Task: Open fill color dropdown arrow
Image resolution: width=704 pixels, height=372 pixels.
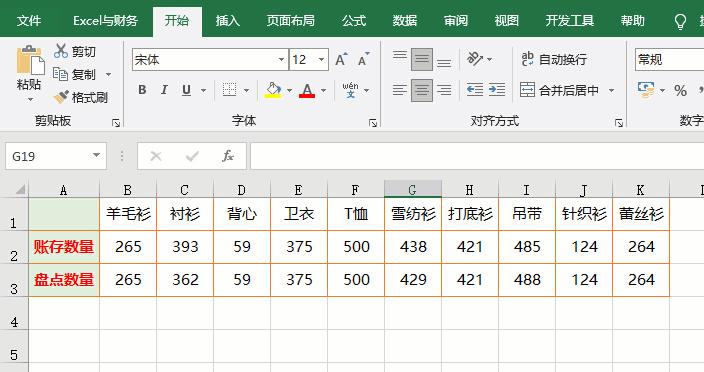Action: pos(289,91)
